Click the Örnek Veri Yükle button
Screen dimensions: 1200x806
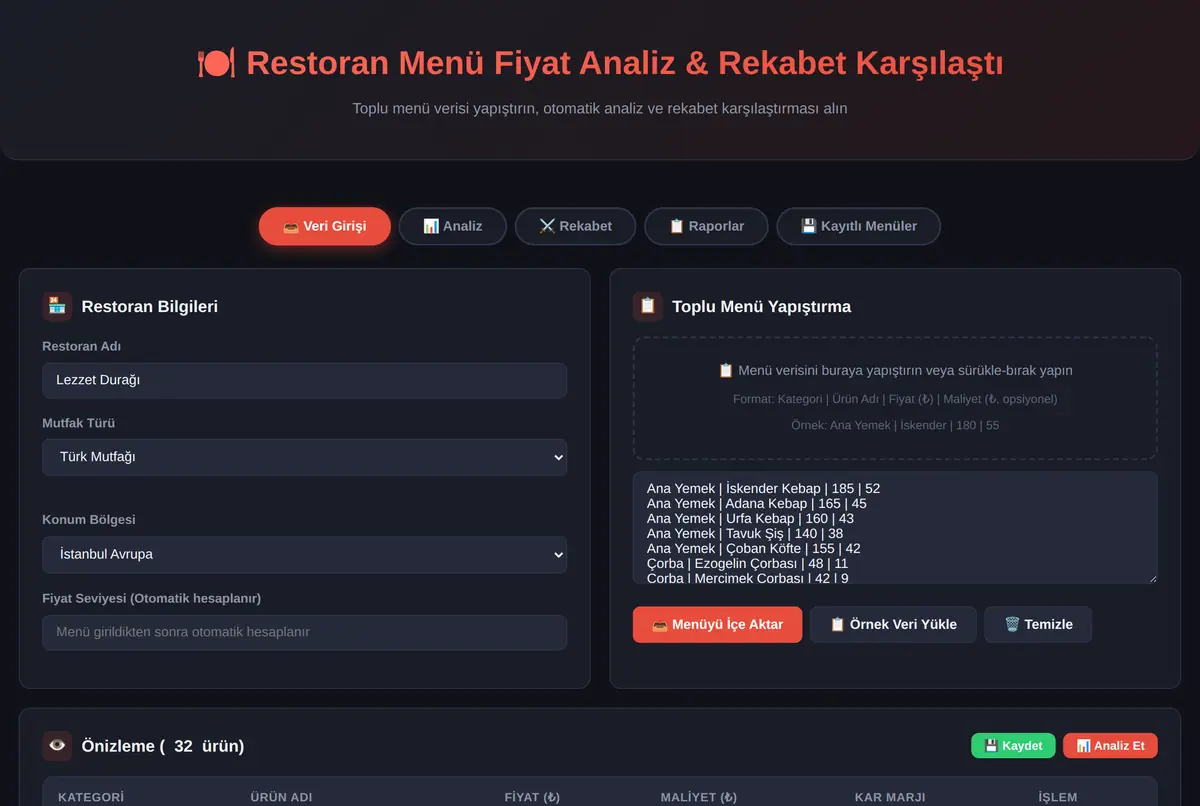tap(893, 624)
